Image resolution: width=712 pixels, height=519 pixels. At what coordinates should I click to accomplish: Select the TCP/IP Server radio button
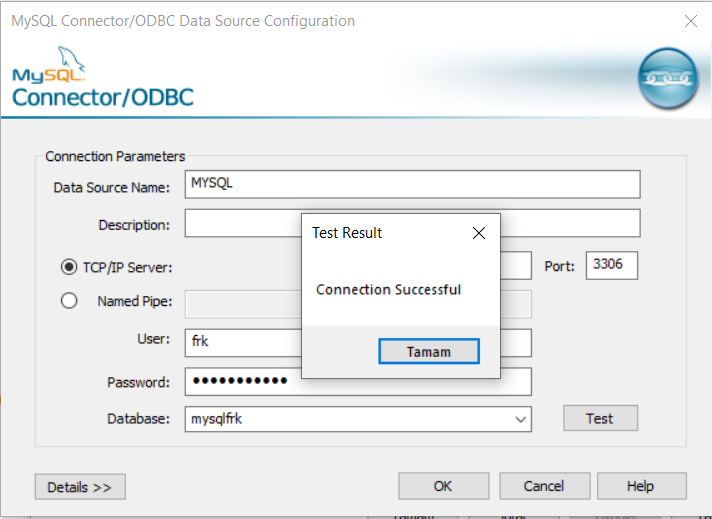tap(69, 267)
